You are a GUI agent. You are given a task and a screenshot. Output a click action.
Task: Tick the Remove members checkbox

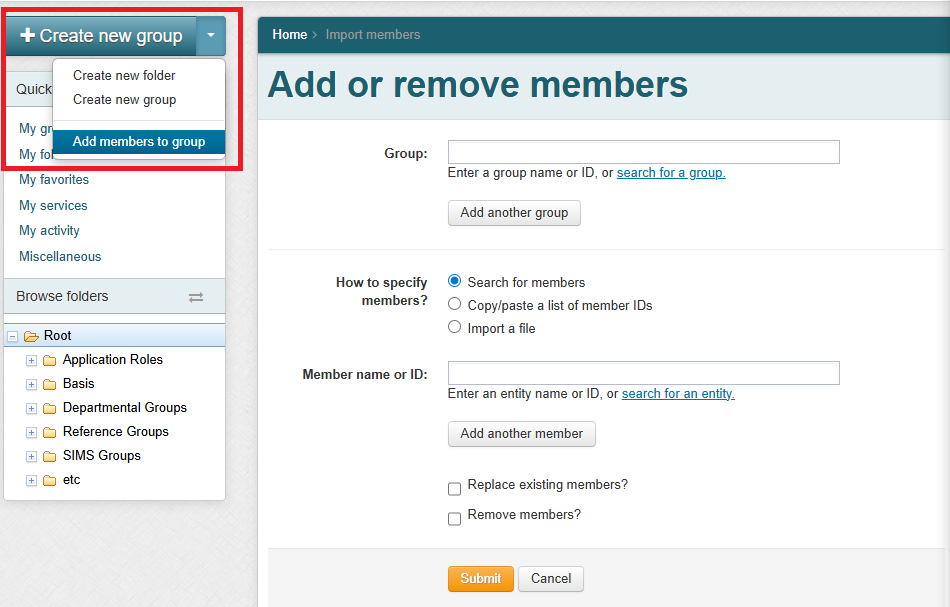coord(455,519)
